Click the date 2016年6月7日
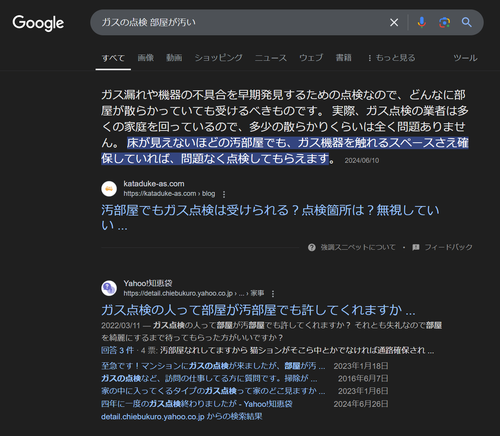Screen dimensions: 500x436 [x=363, y=379]
